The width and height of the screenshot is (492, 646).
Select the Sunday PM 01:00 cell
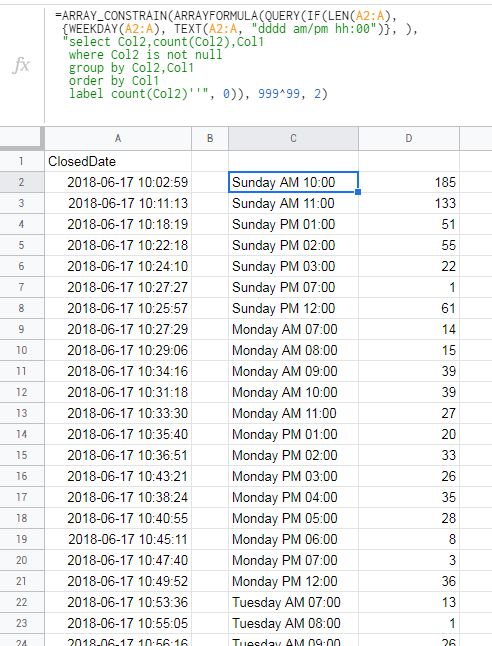pyautogui.click(x=293, y=224)
